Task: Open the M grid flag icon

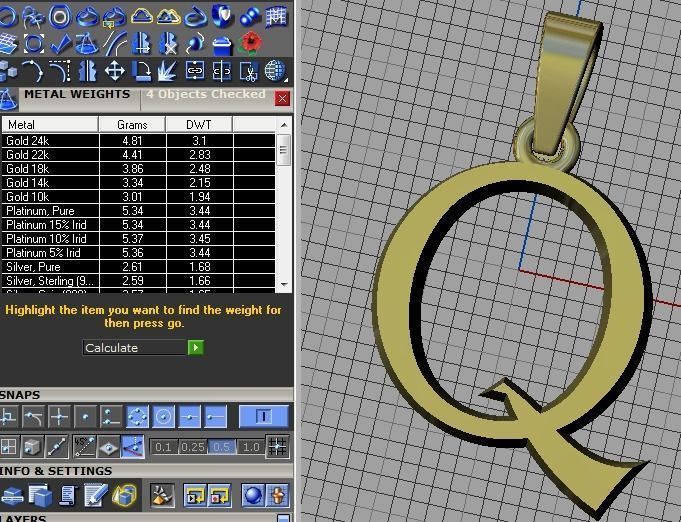Action: pos(276,17)
